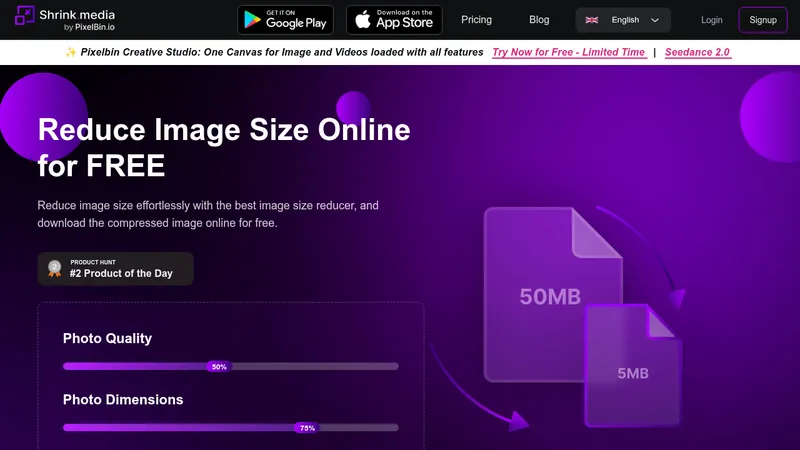Open the Google Play store badge

(x=286, y=20)
